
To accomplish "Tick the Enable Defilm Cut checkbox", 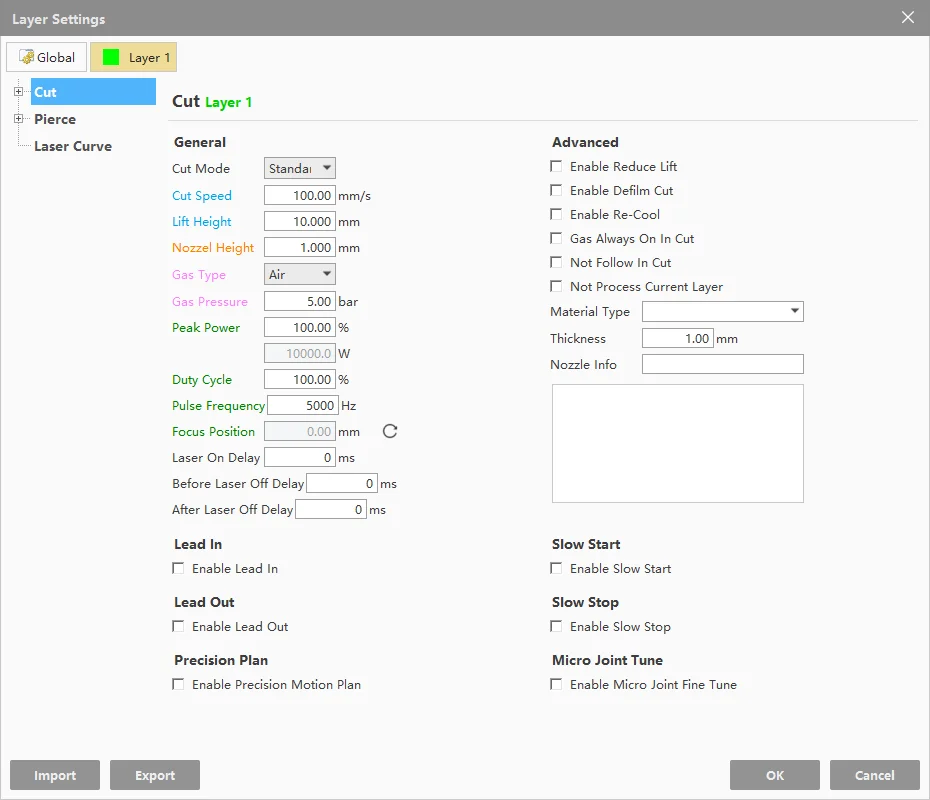I will coord(557,191).
